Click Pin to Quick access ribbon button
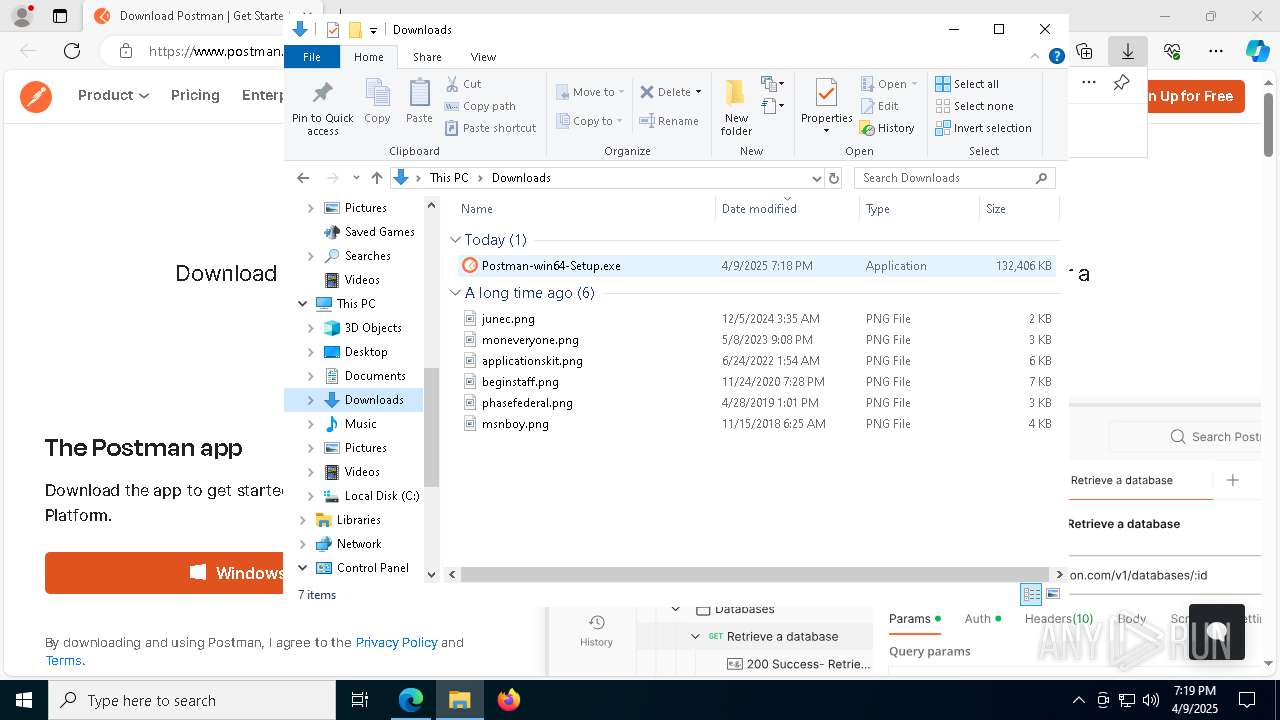The image size is (1280, 720). (x=322, y=107)
